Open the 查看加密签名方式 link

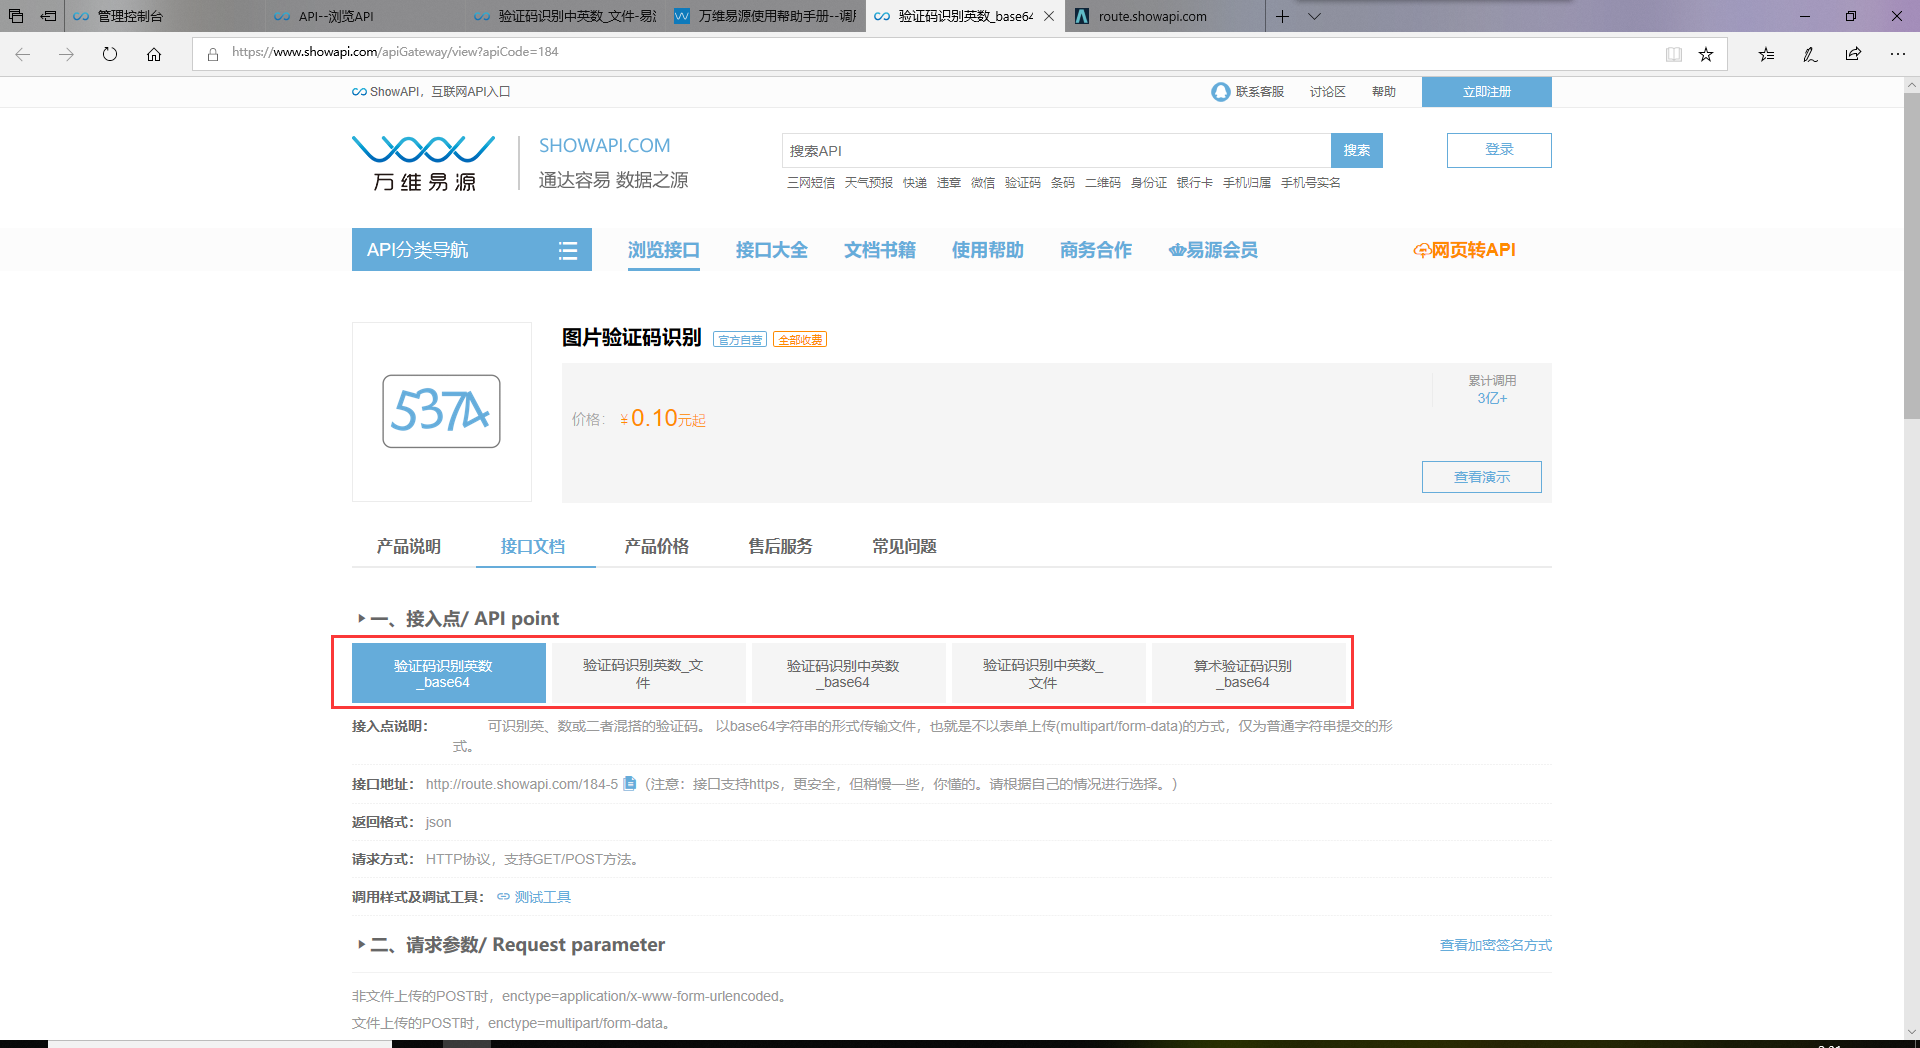pos(1496,945)
